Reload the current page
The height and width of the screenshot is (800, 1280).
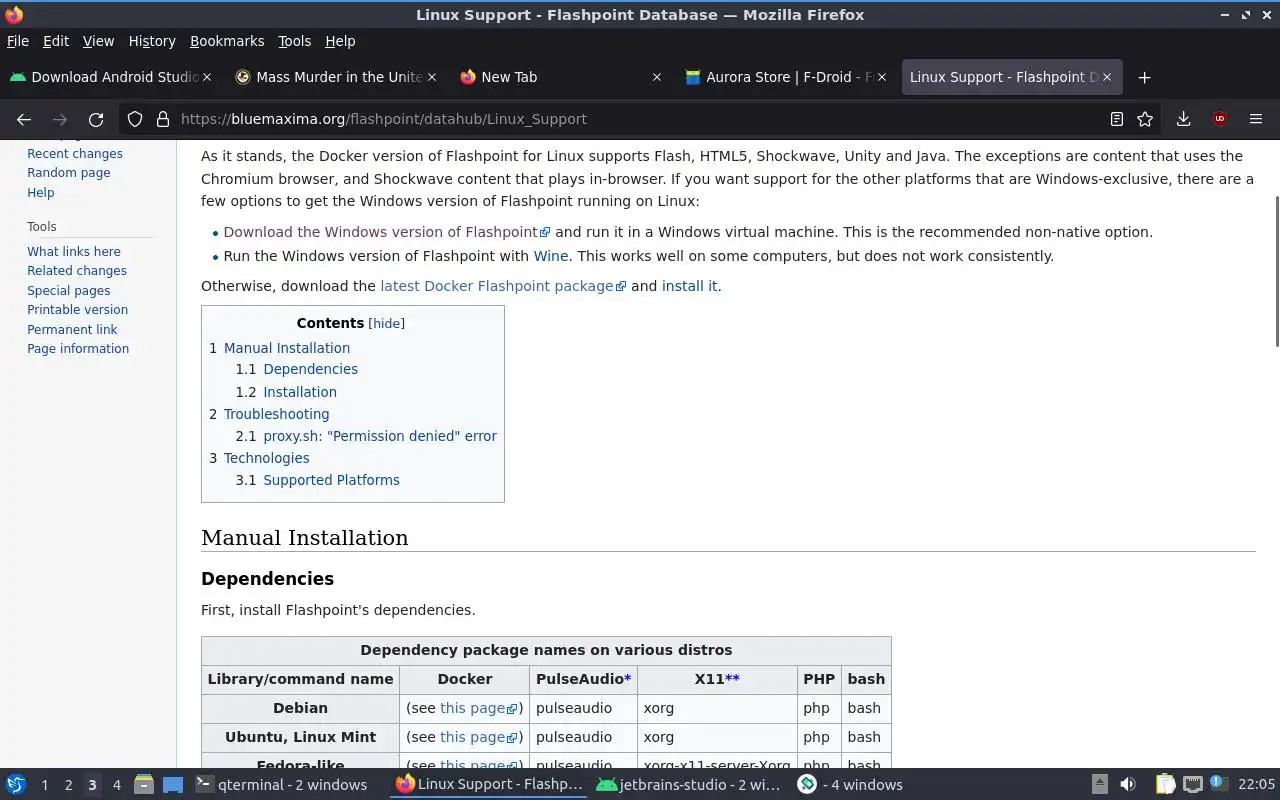(96, 119)
